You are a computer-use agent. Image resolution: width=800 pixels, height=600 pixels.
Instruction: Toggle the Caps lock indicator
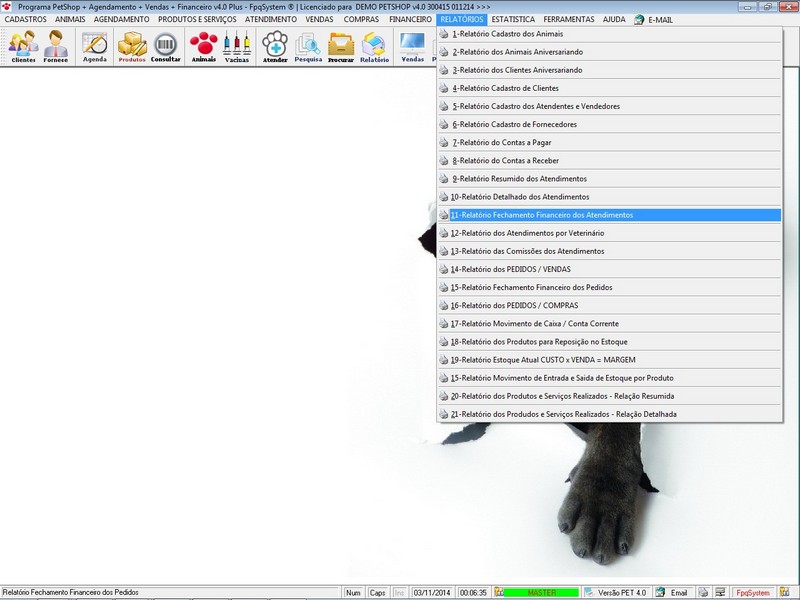click(378, 592)
